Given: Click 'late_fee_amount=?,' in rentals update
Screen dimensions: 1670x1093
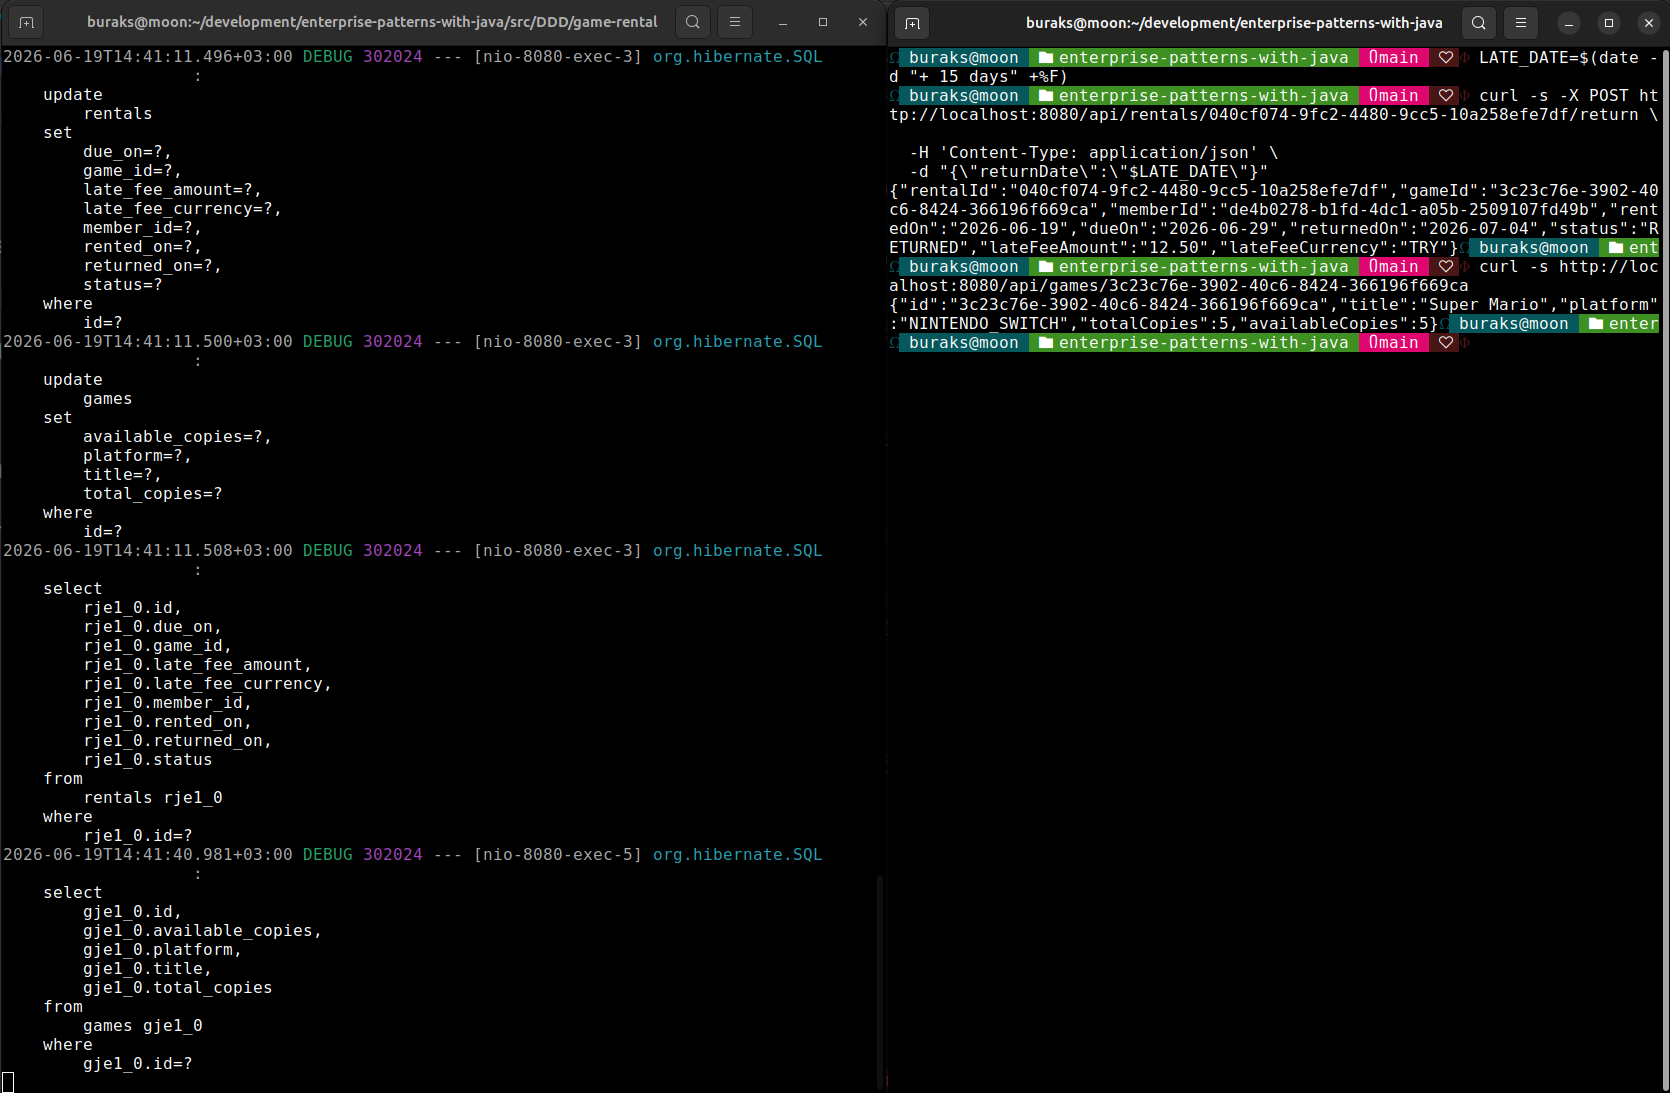Looking at the screenshot, I should (x=172, y=190).
